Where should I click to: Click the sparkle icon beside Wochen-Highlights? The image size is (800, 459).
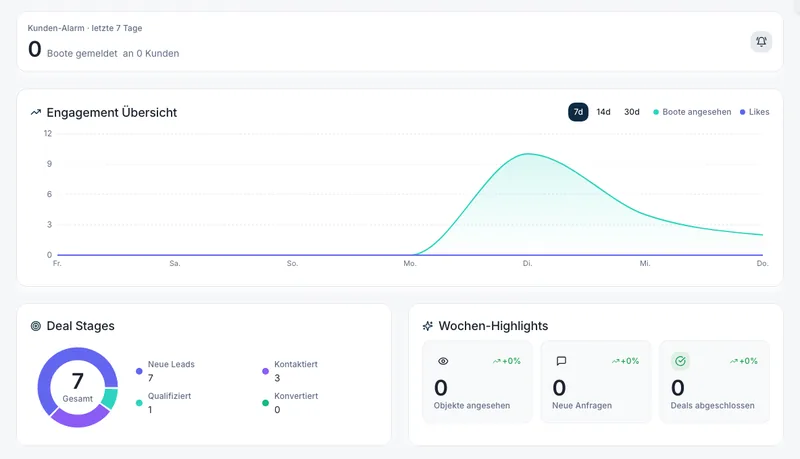pos(428,326)
